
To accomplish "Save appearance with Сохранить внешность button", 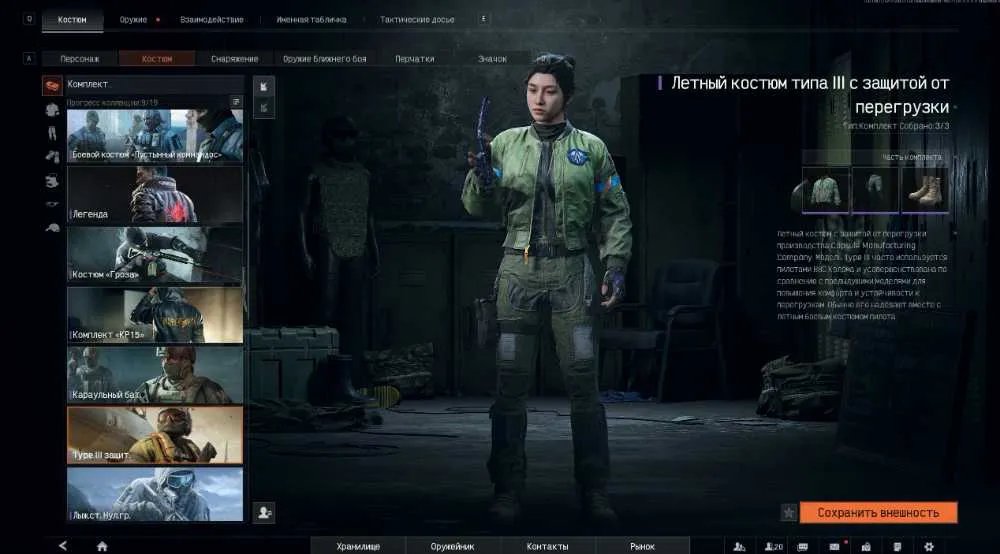I will (x=878, y=513).
